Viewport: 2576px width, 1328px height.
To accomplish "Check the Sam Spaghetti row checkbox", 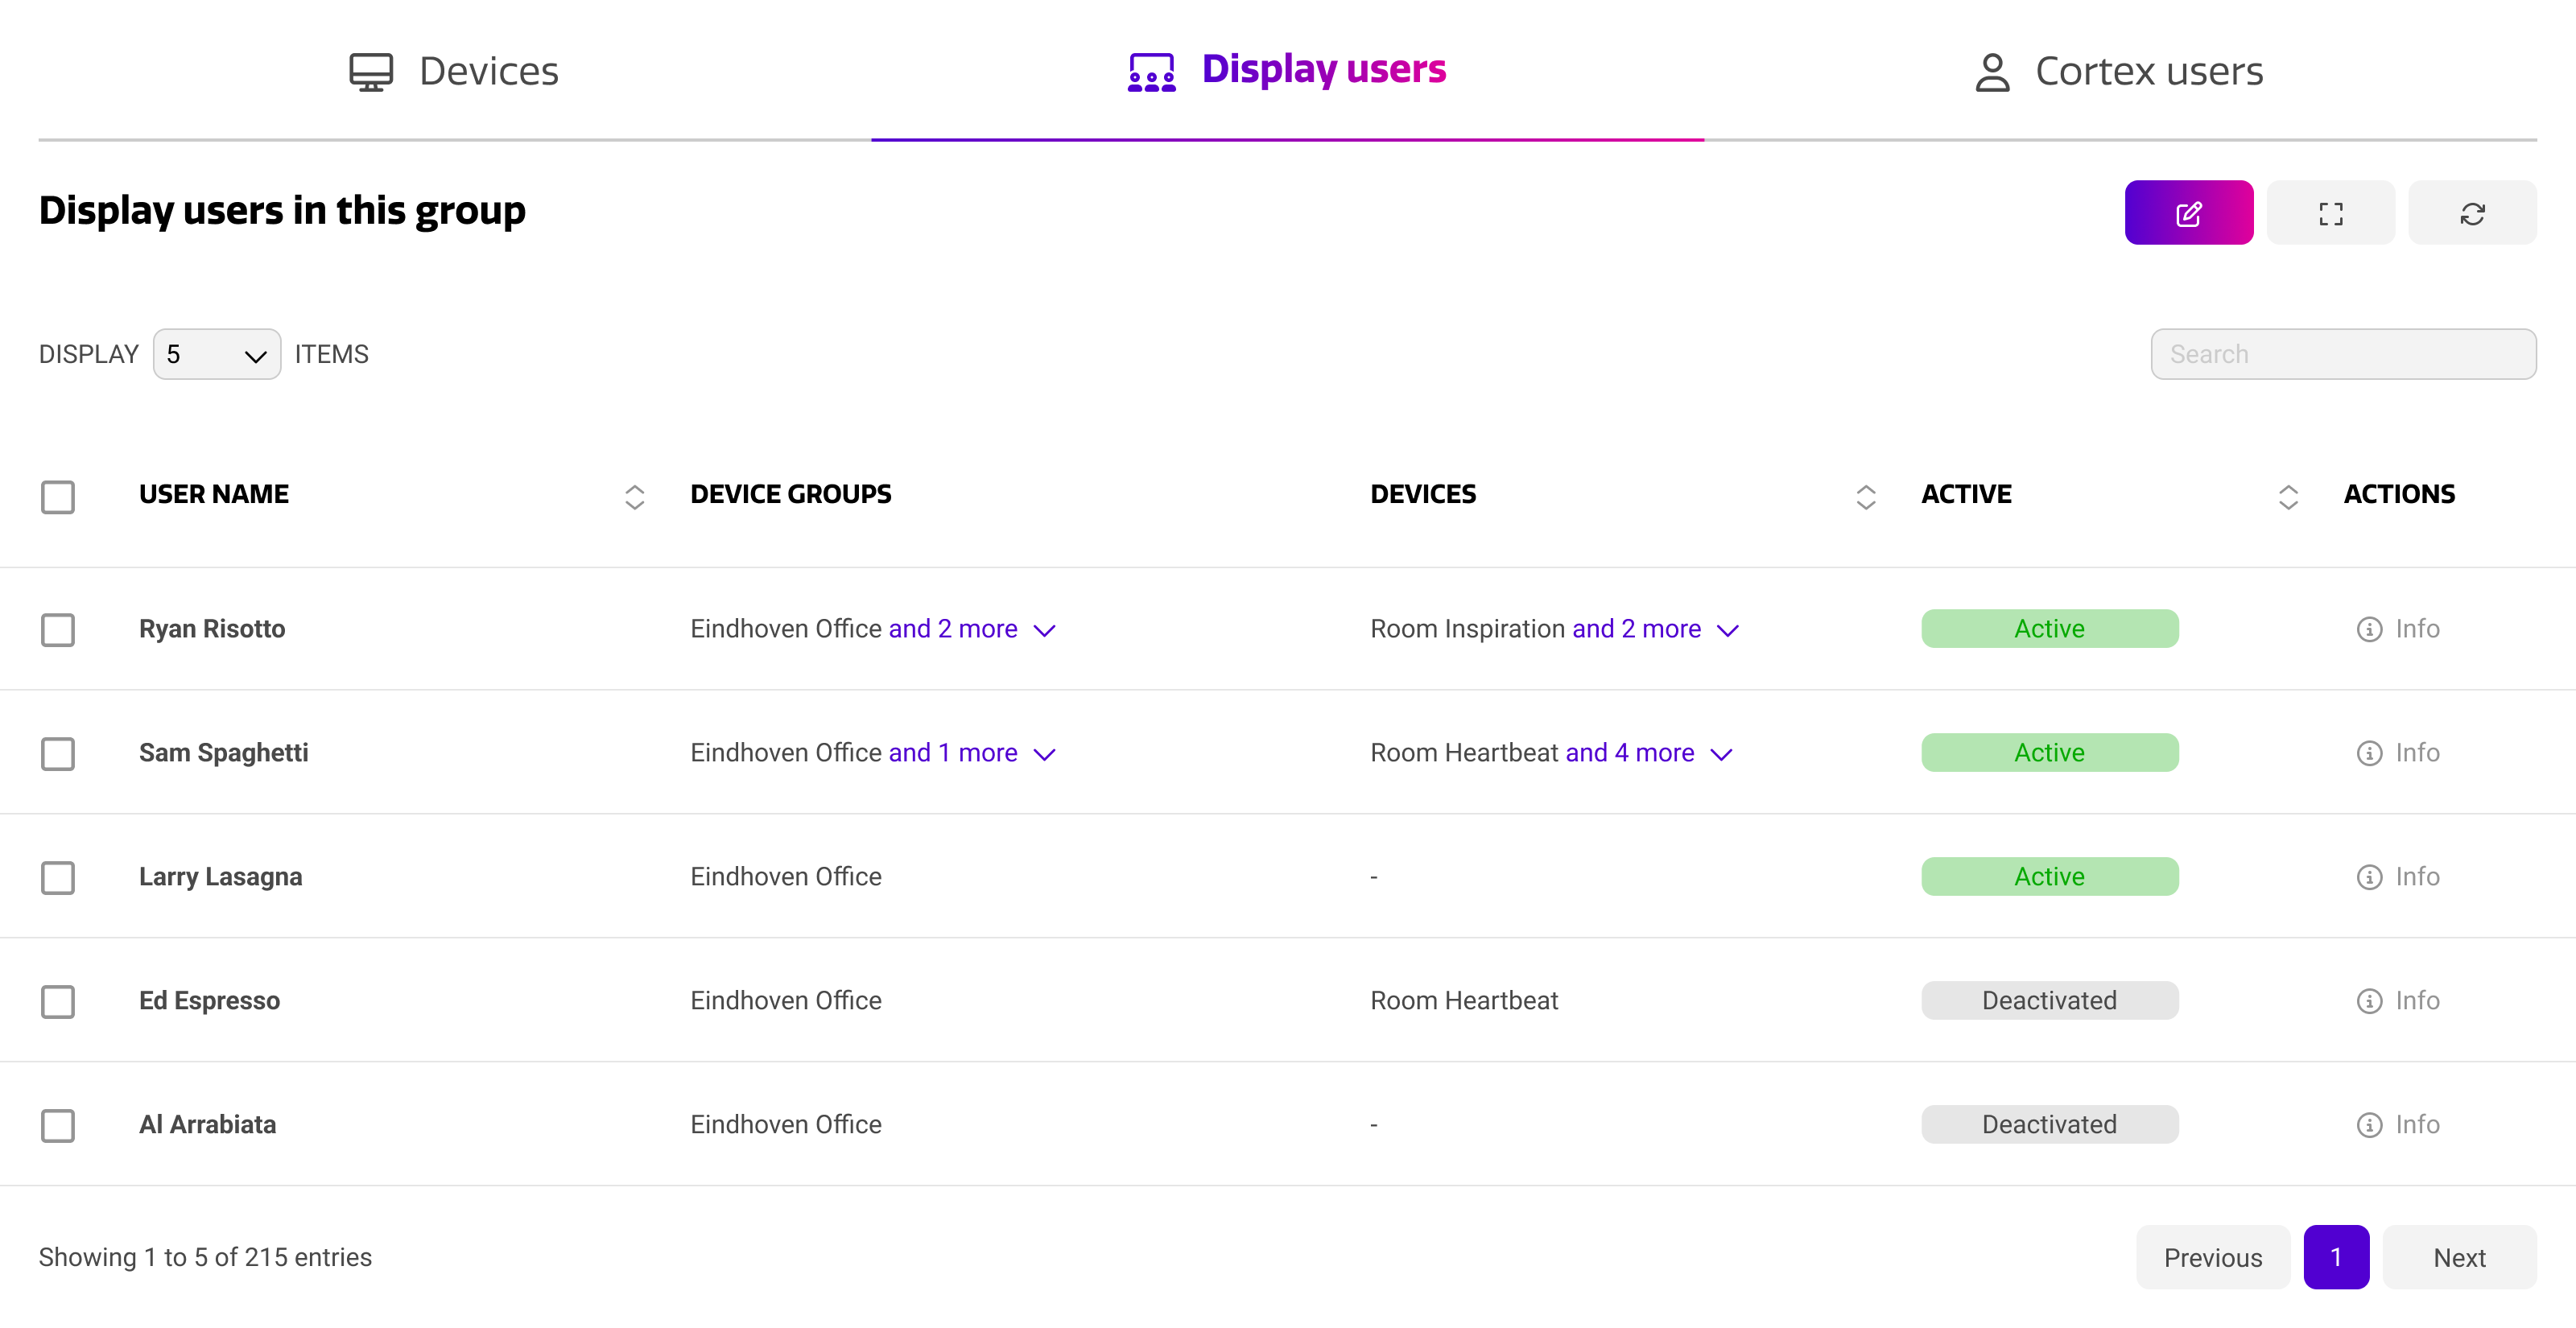I will pyautogui.click(x=58, y=754).
